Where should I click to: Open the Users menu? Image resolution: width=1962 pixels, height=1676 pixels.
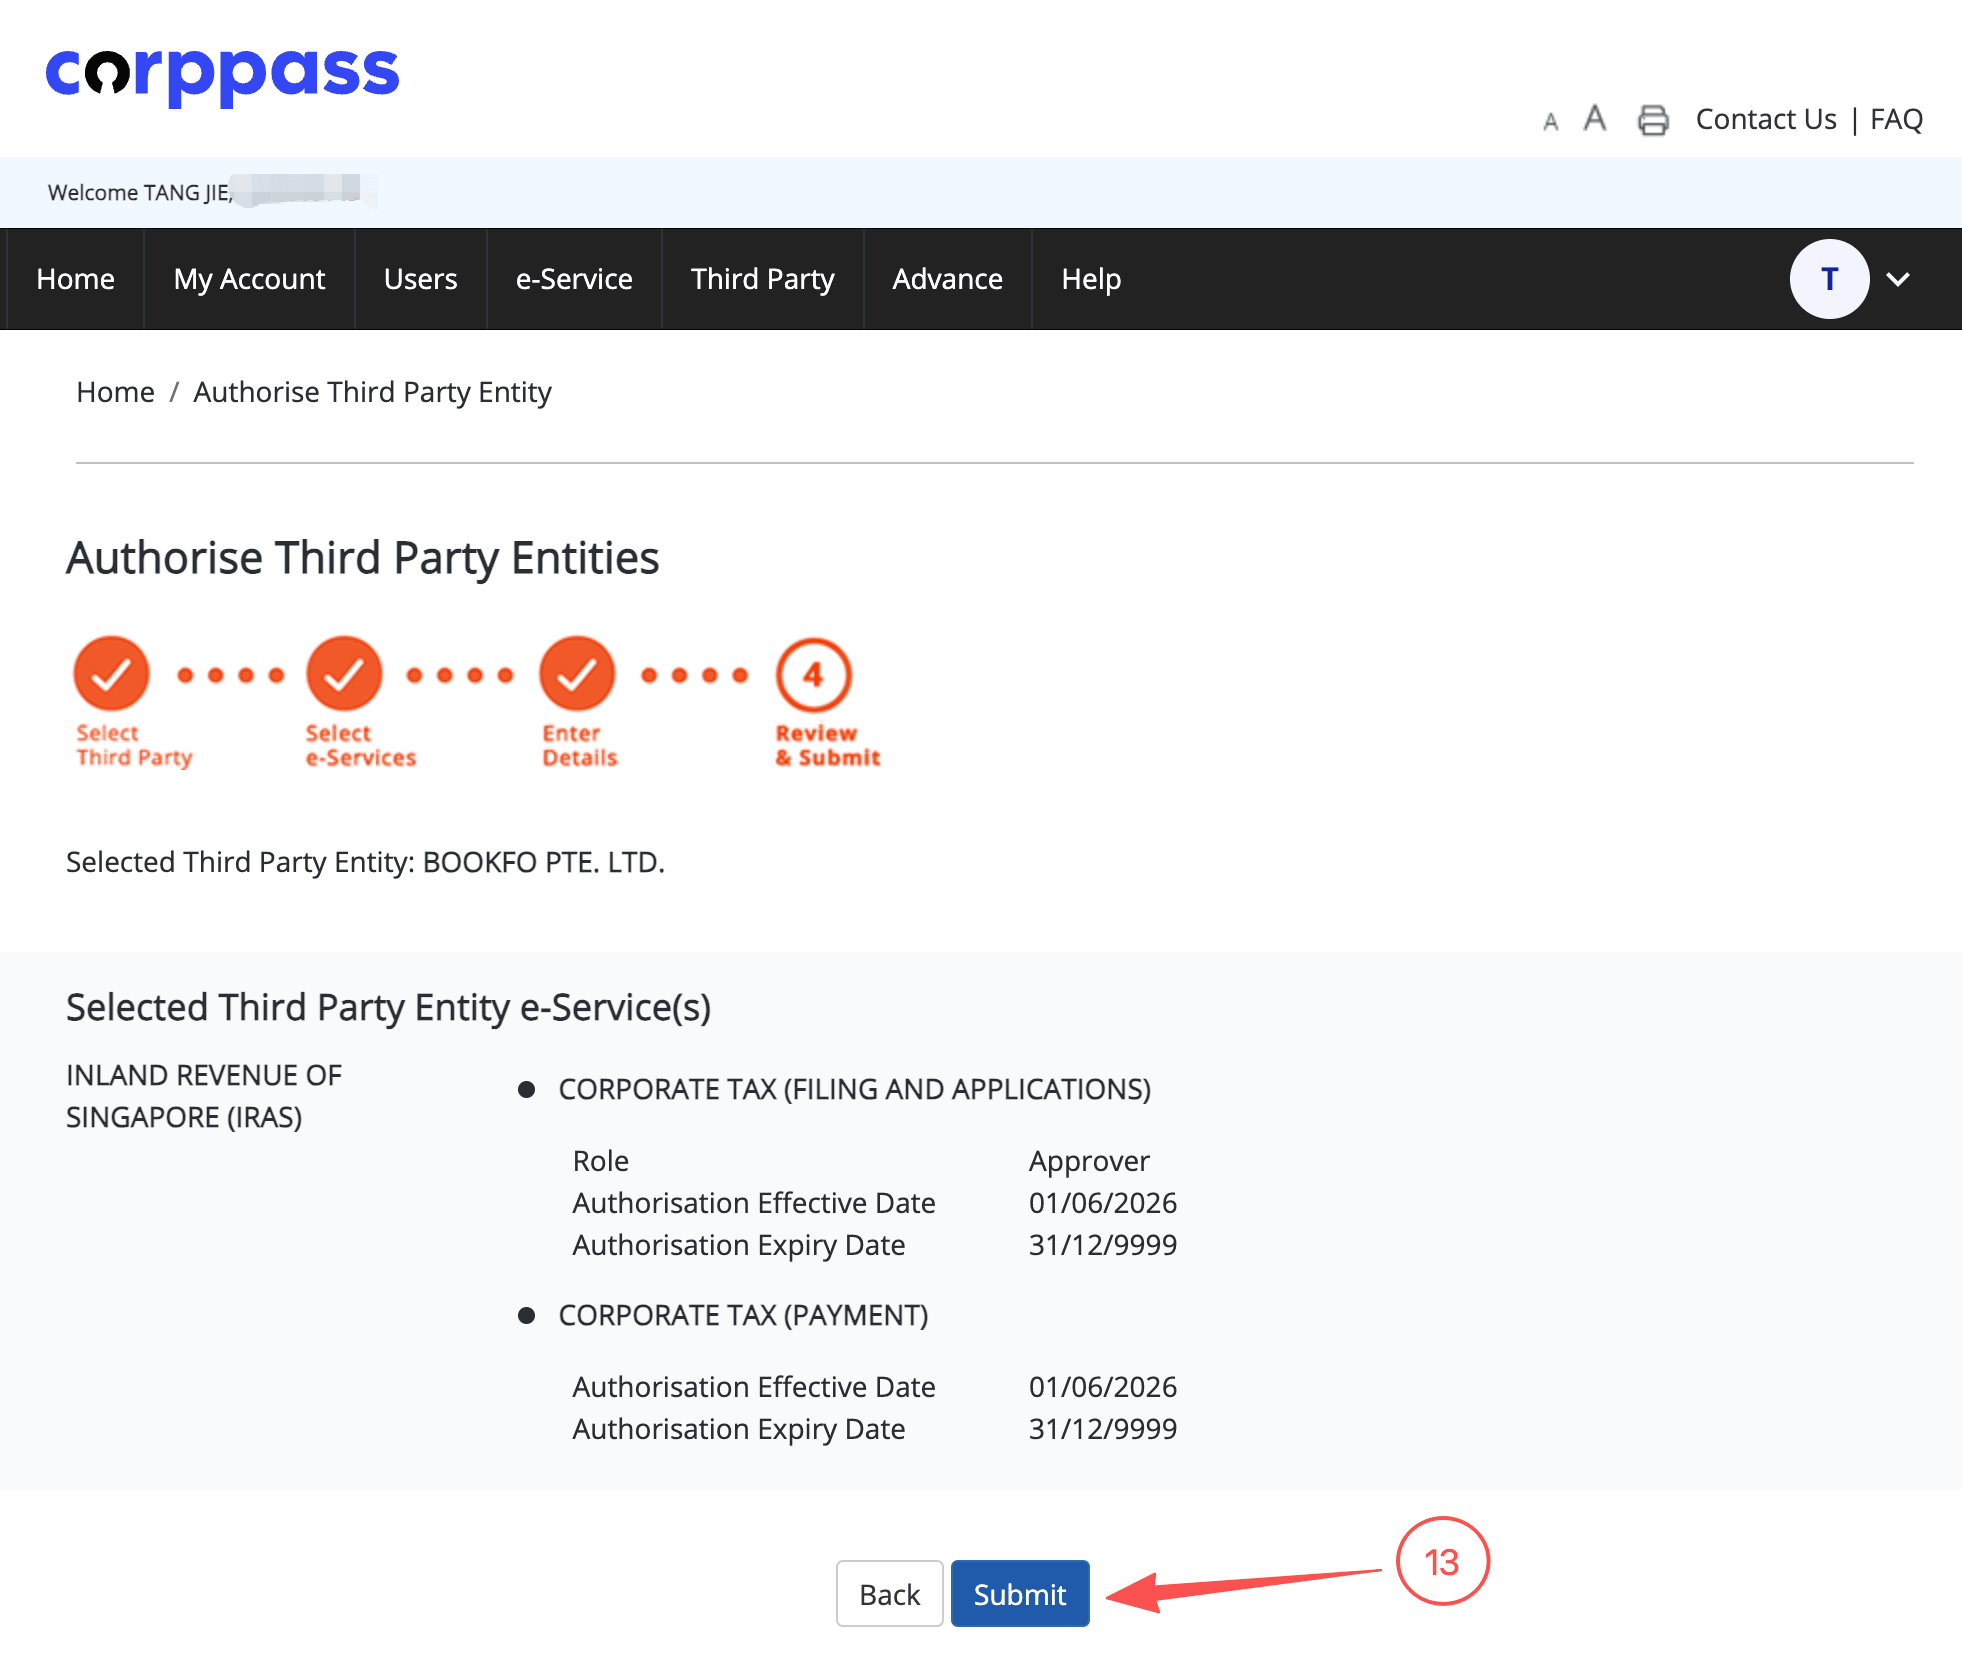(420, 279)
